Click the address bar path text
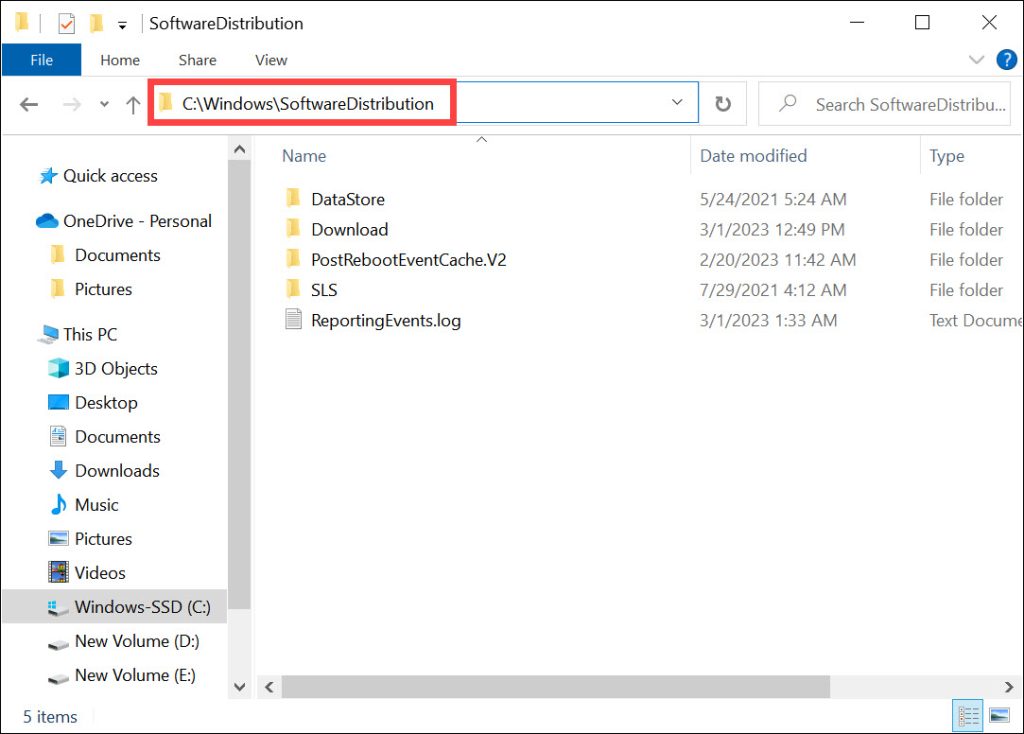Screen dimensions: 1024x734 click(308, 104)
